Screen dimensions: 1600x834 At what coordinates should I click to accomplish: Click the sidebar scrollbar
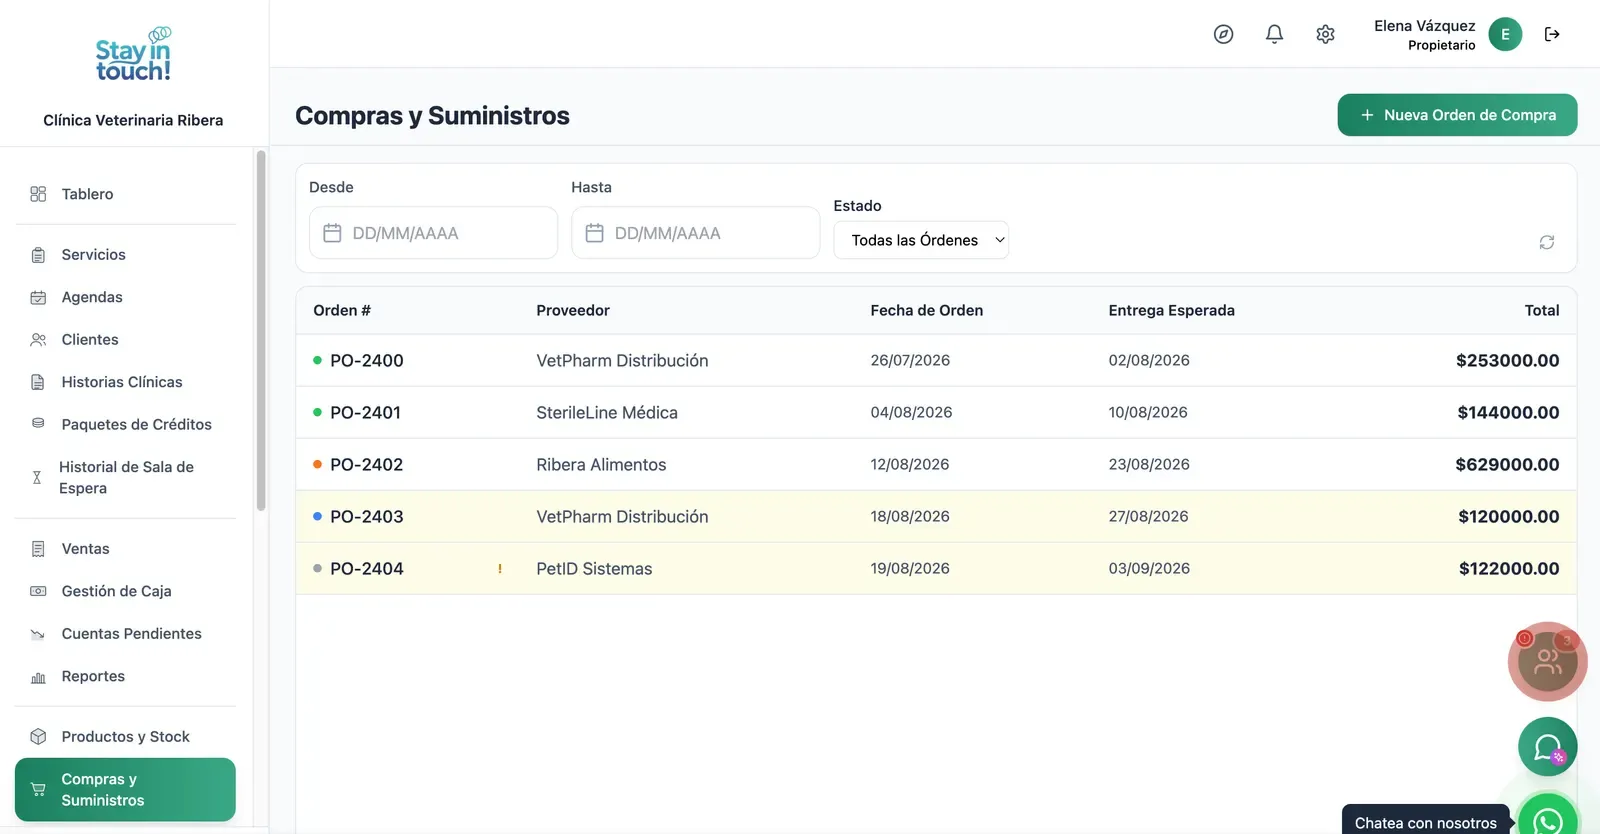[x=261, y=330]
